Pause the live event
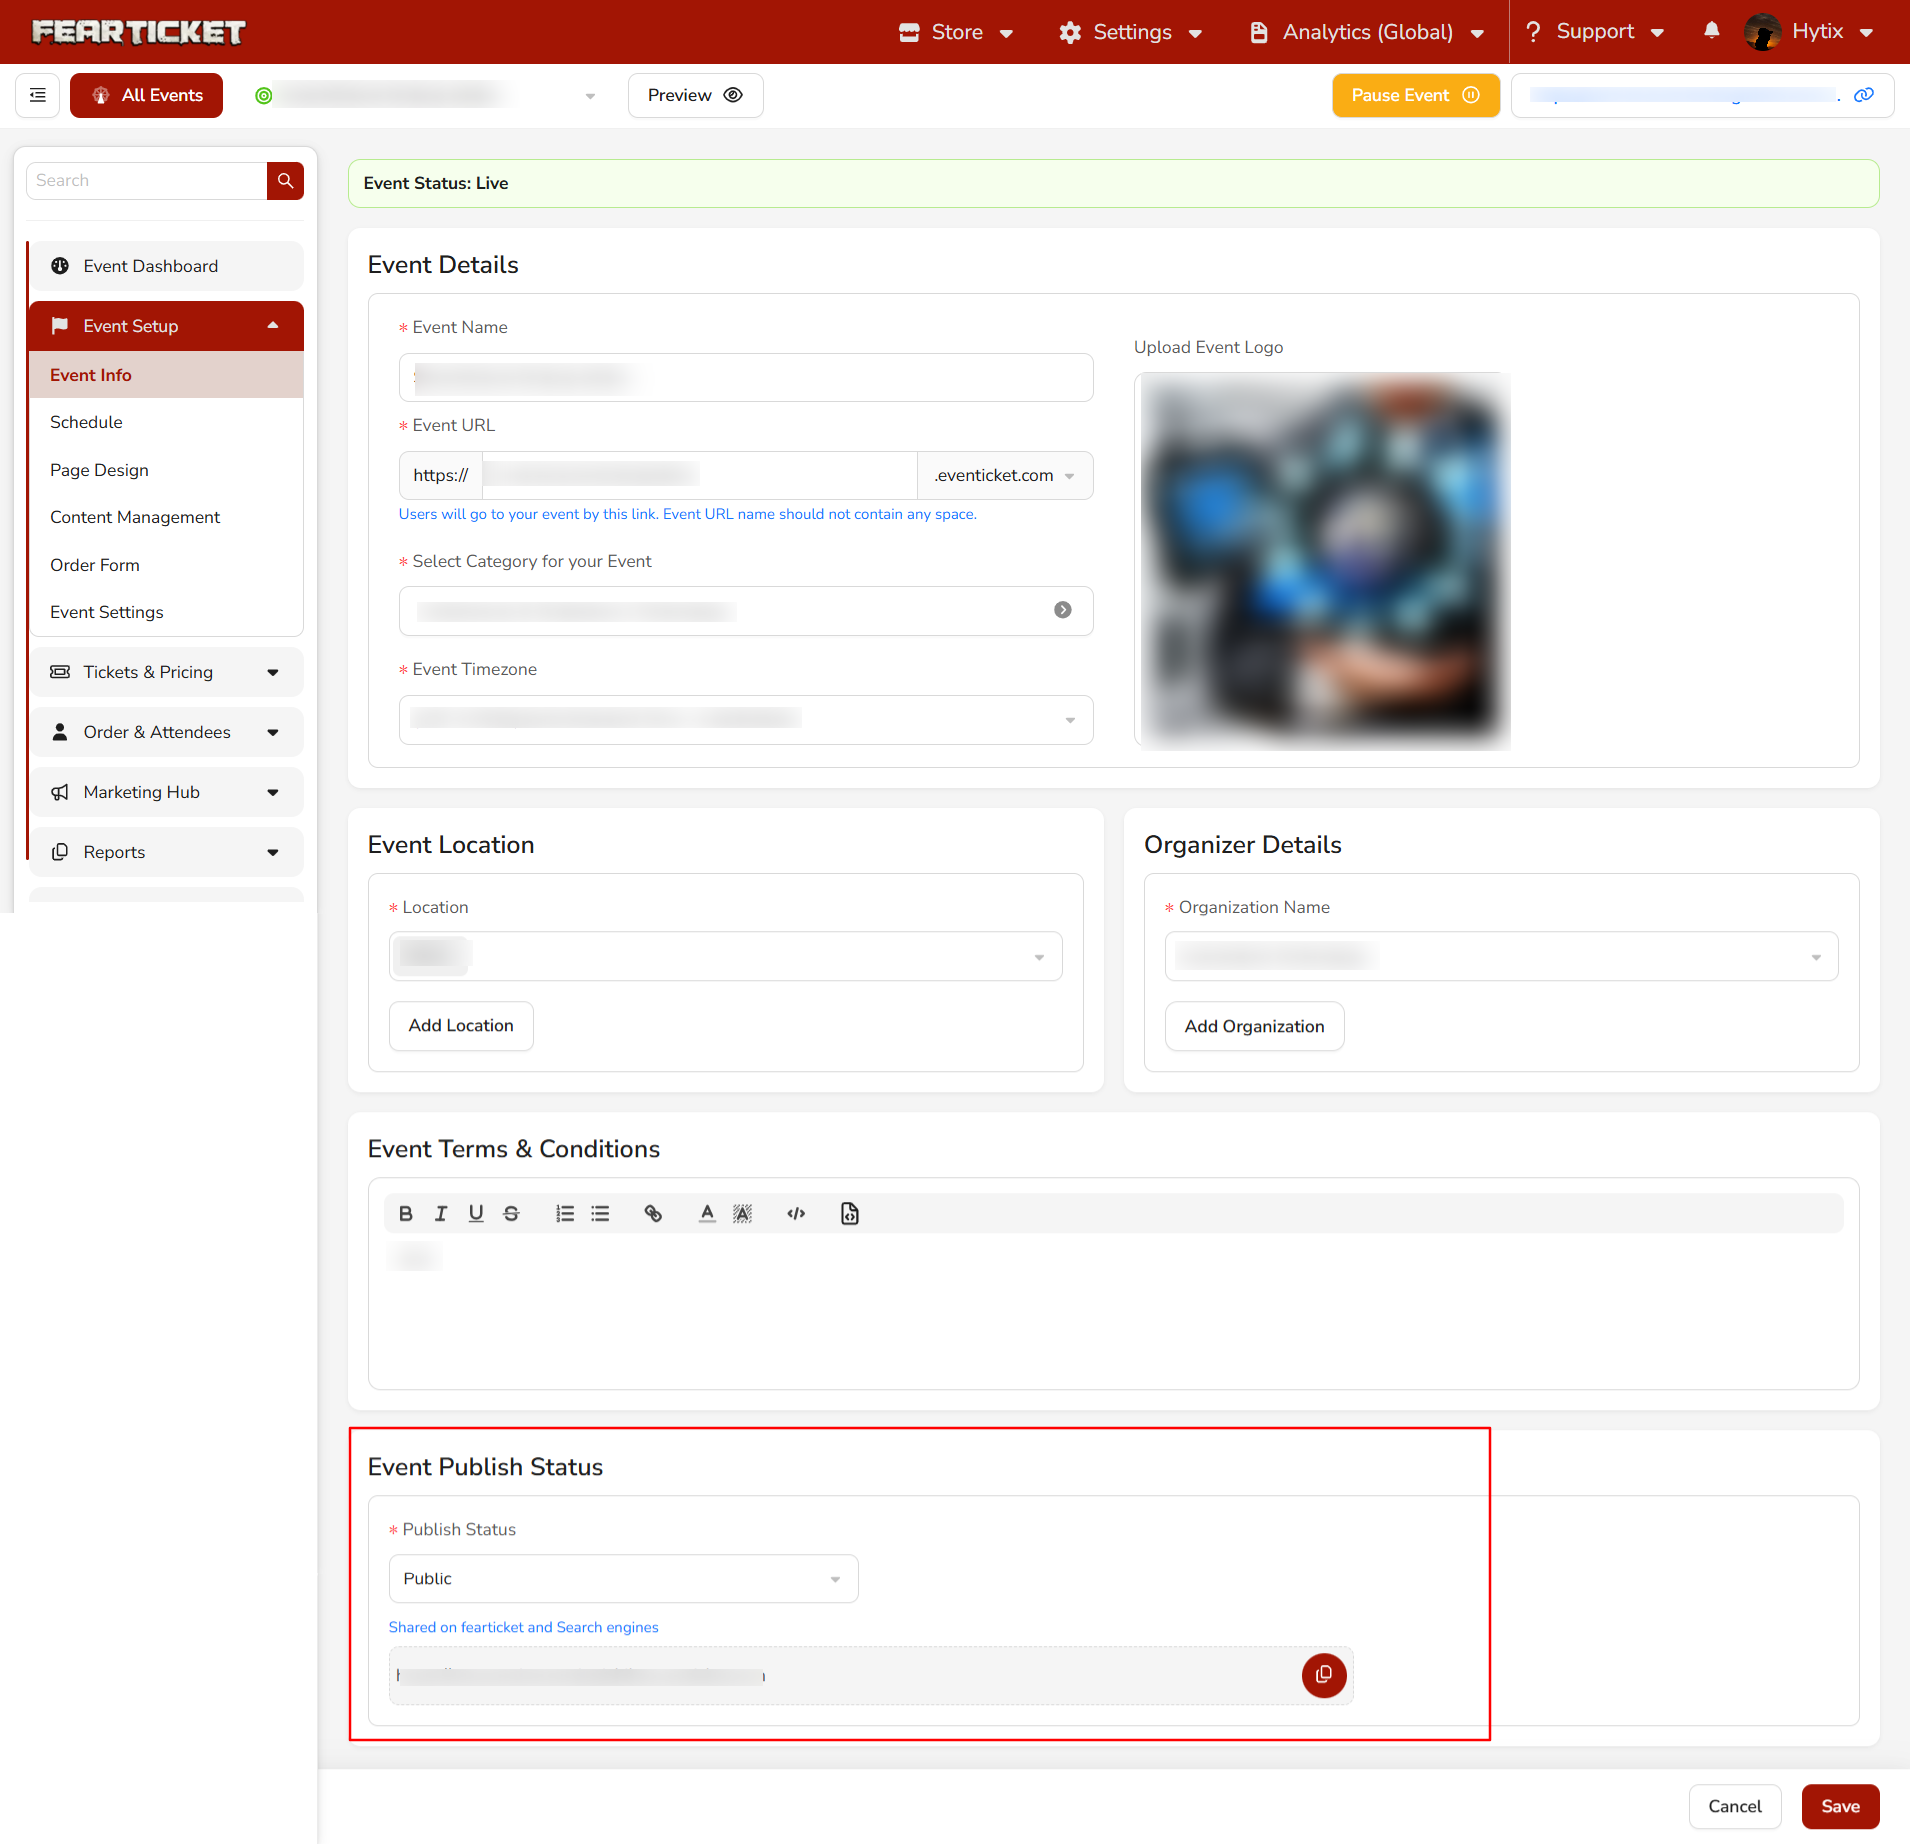 [1415, 95]
